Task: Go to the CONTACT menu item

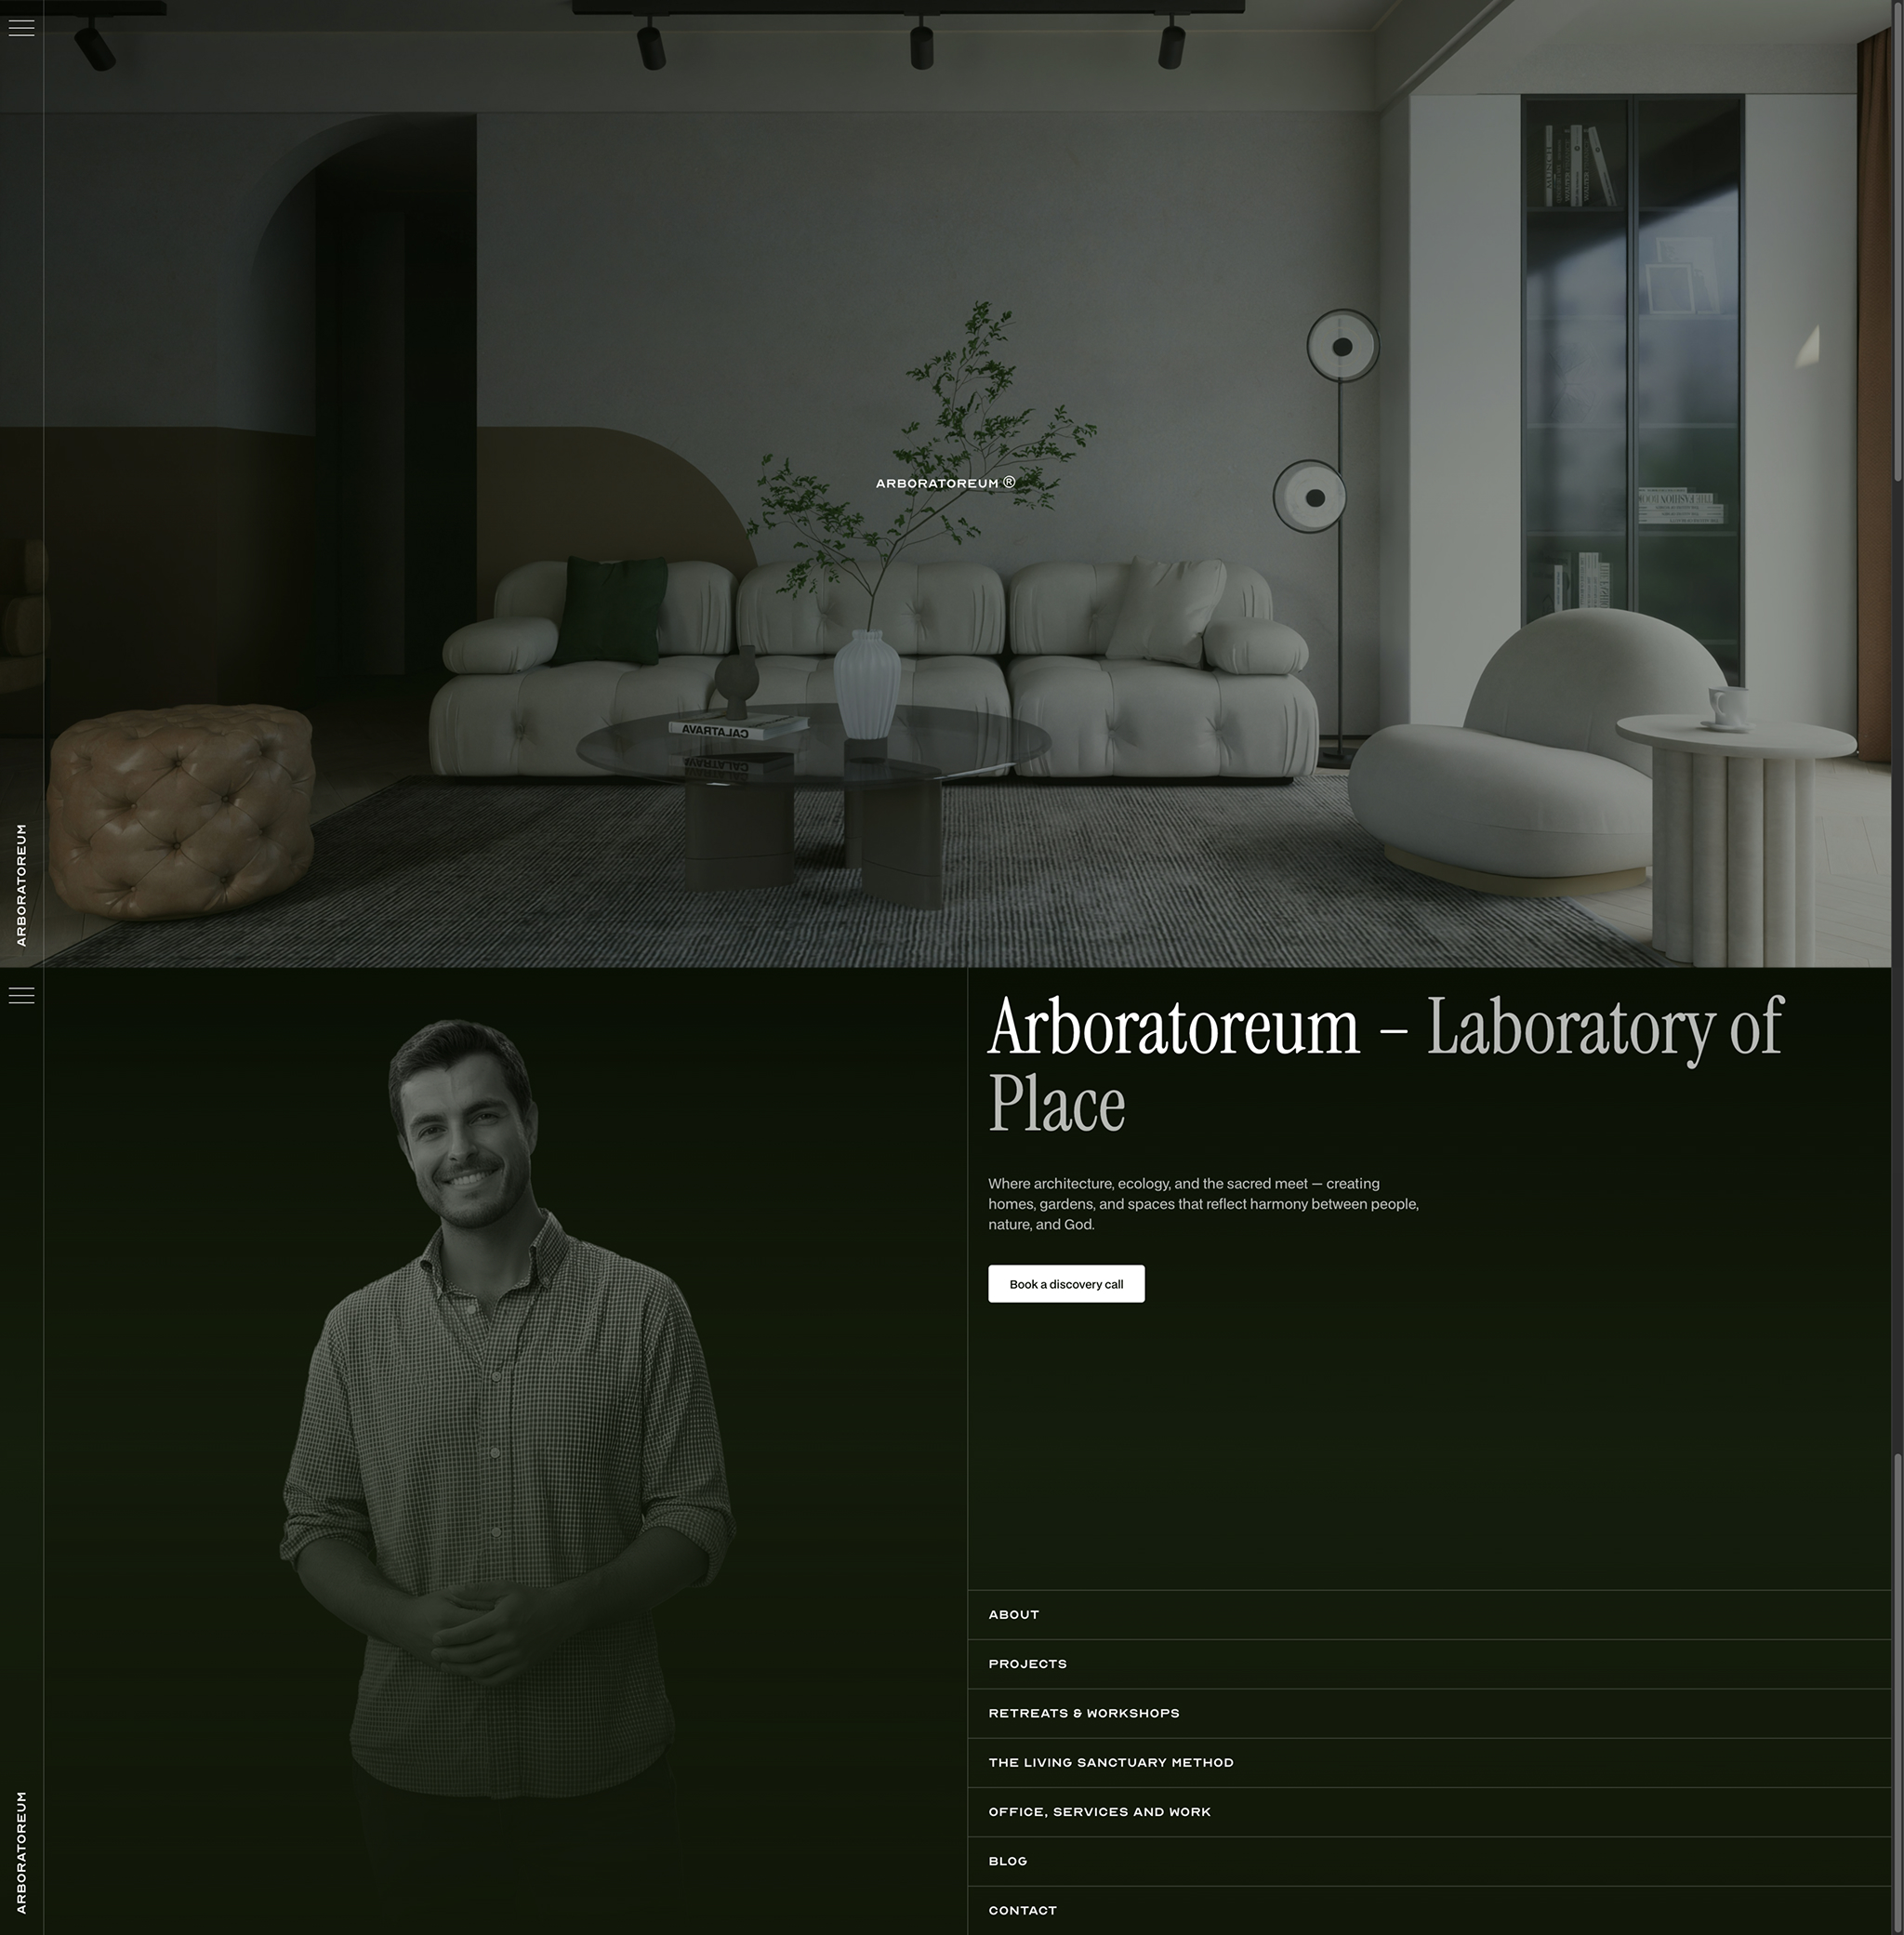Action: (x=1022, y=1910)
